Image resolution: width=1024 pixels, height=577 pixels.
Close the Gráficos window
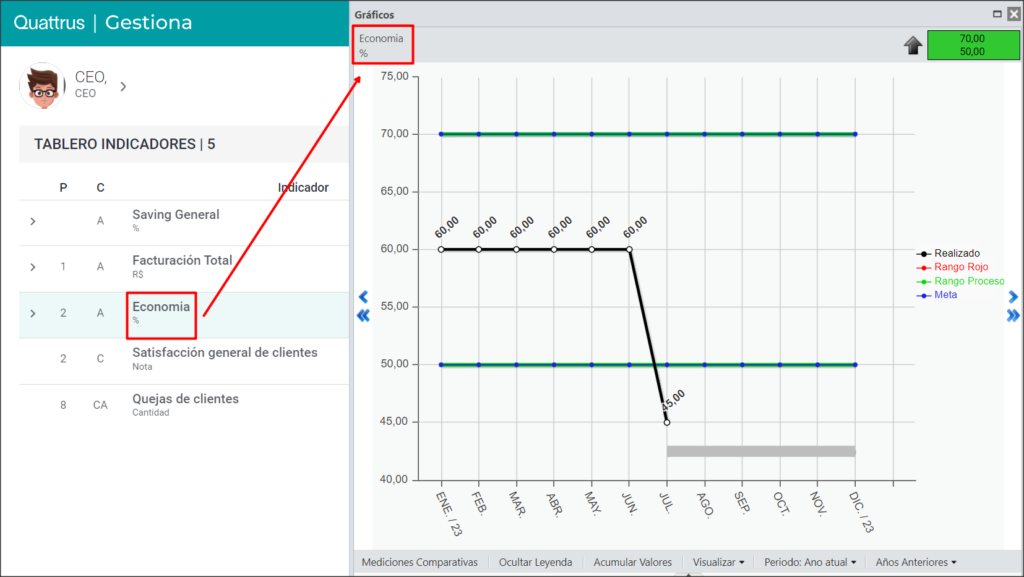coord(1014,14)
